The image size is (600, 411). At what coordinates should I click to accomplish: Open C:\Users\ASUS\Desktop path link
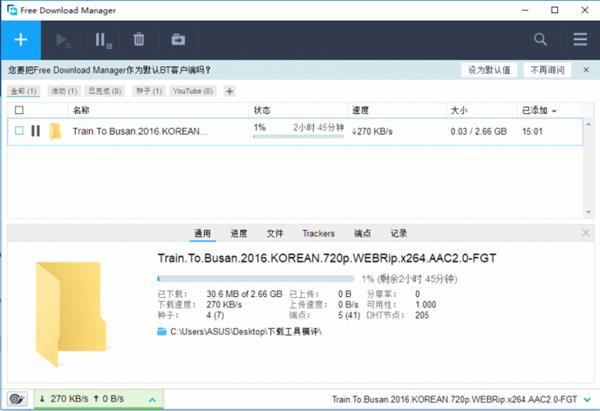(x=245, y=331)
